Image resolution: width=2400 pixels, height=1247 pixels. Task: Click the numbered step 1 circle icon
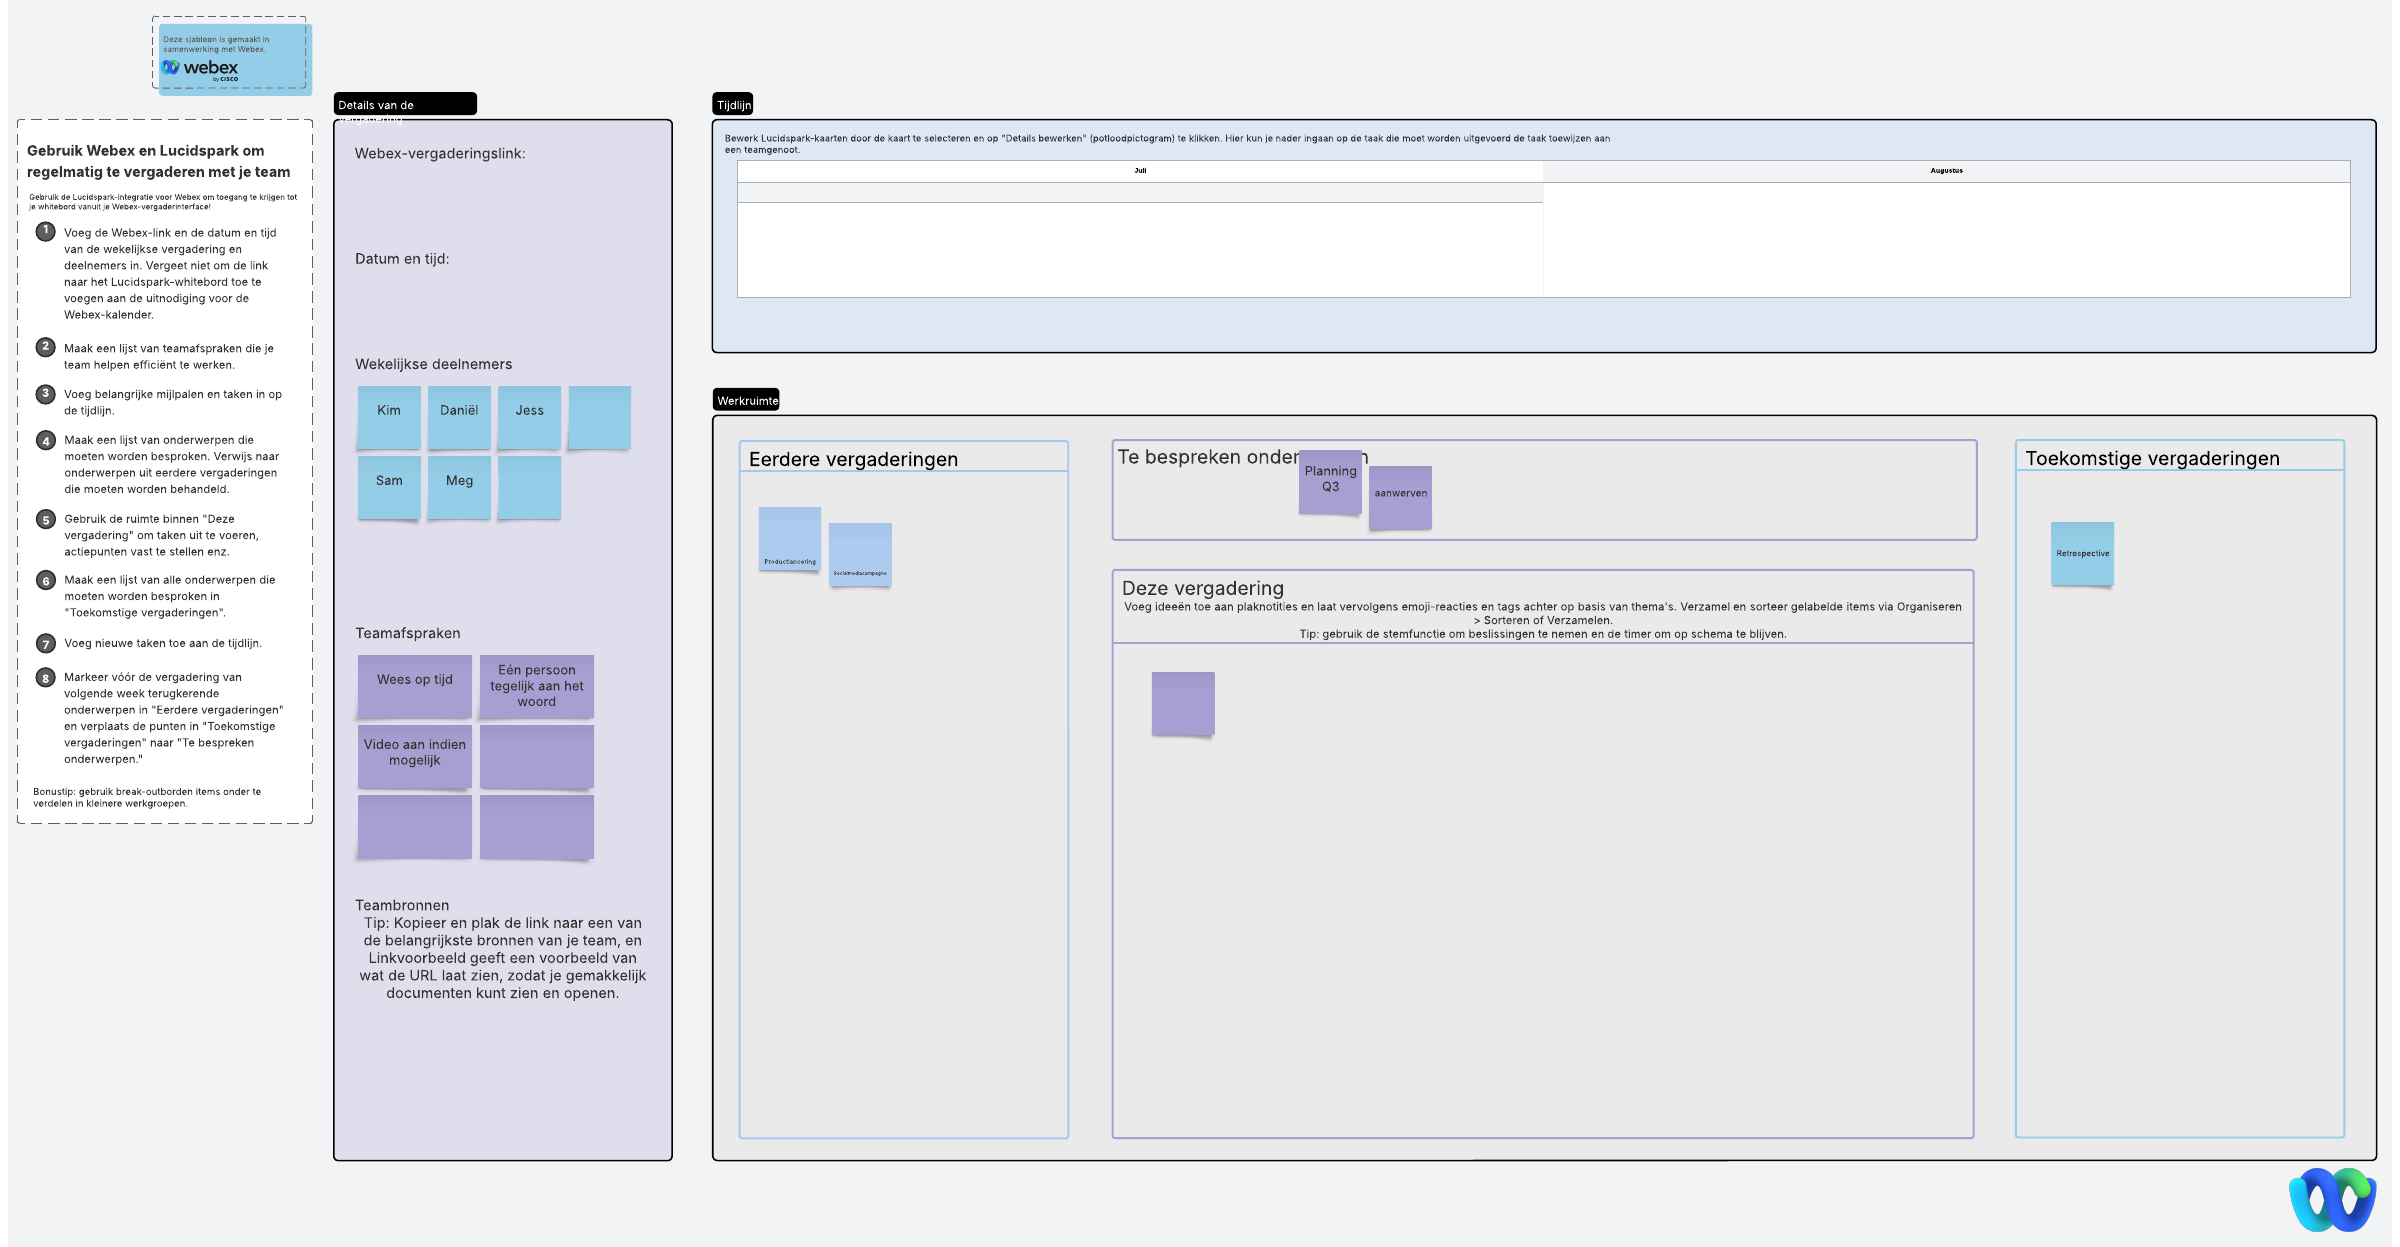45,231
